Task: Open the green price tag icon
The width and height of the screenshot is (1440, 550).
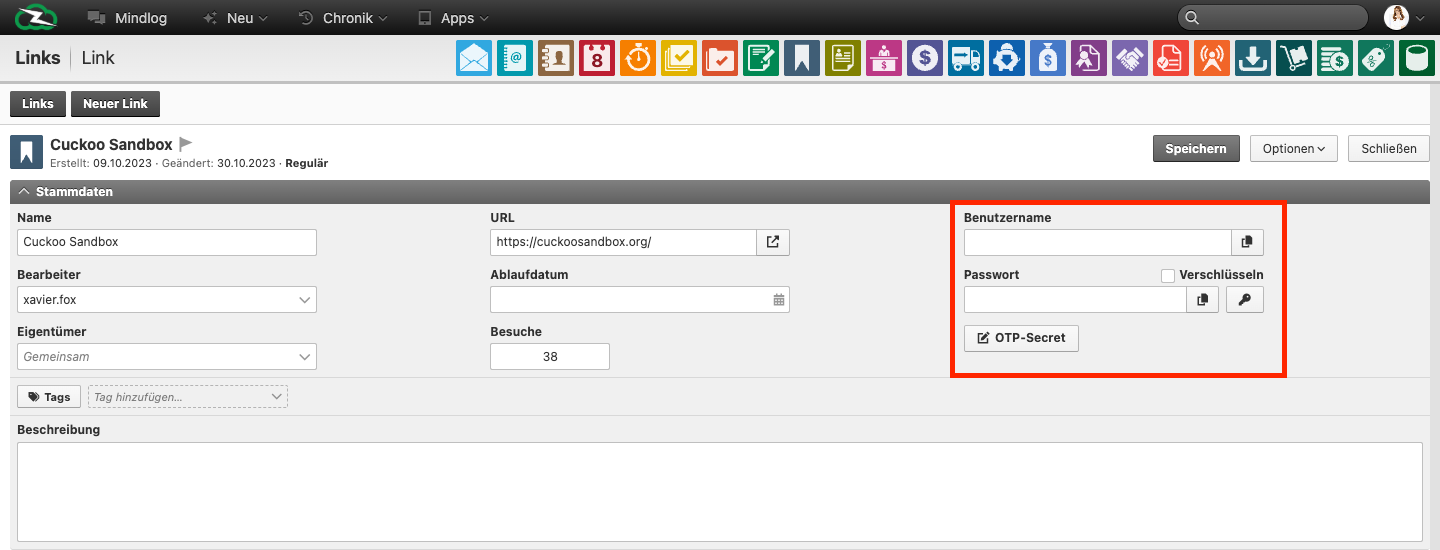Action: [x=1376, y=58]
